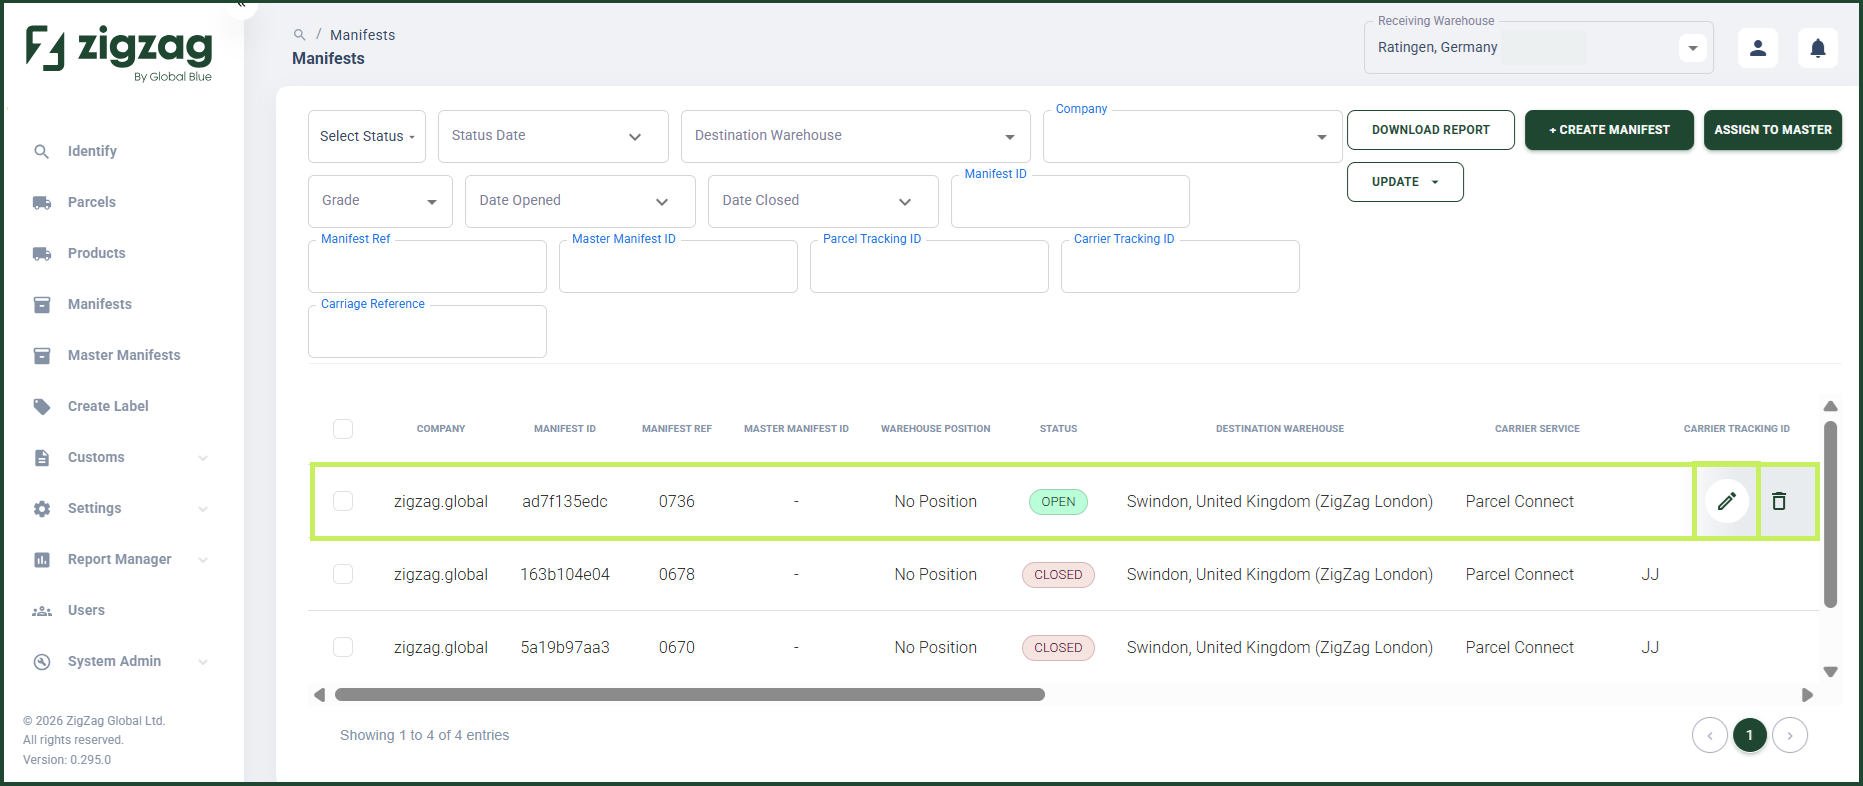Click the Carriage Reference field
This screenshot has height=786, width=1863.
pyautogui.click(x=427, y=331)
